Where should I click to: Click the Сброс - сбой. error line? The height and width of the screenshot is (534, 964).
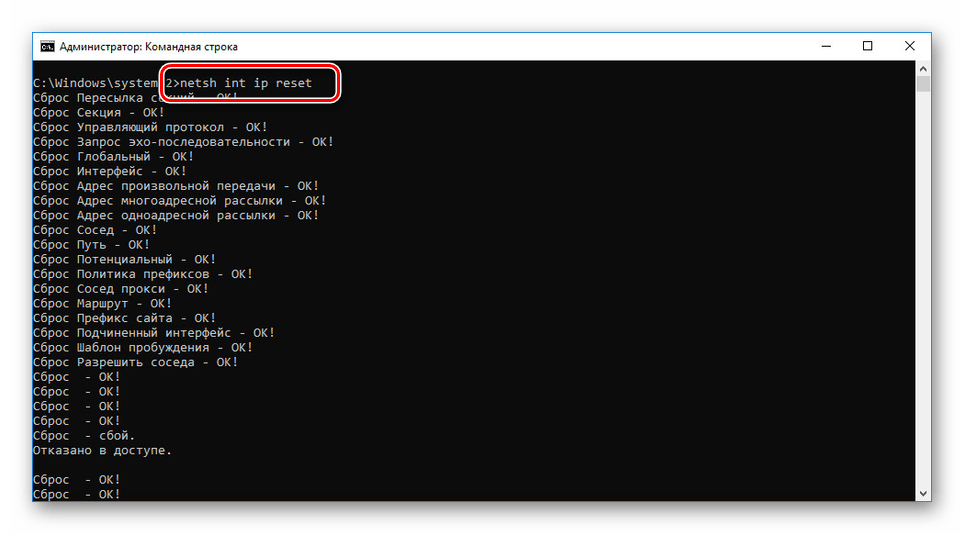click(84, 436)
